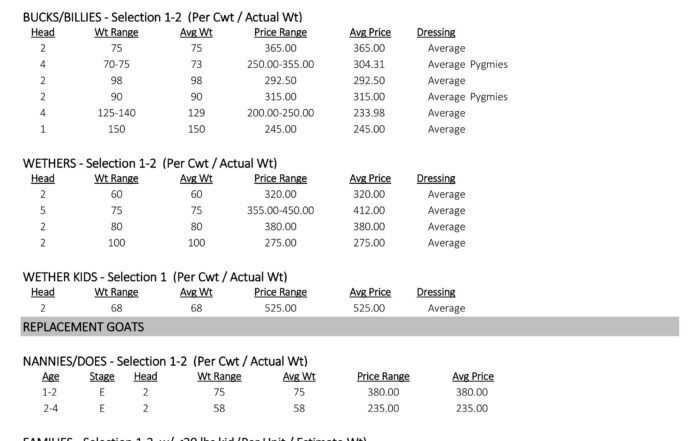
Task: Select the 525.00 wether kids price range
Action: 280,308
